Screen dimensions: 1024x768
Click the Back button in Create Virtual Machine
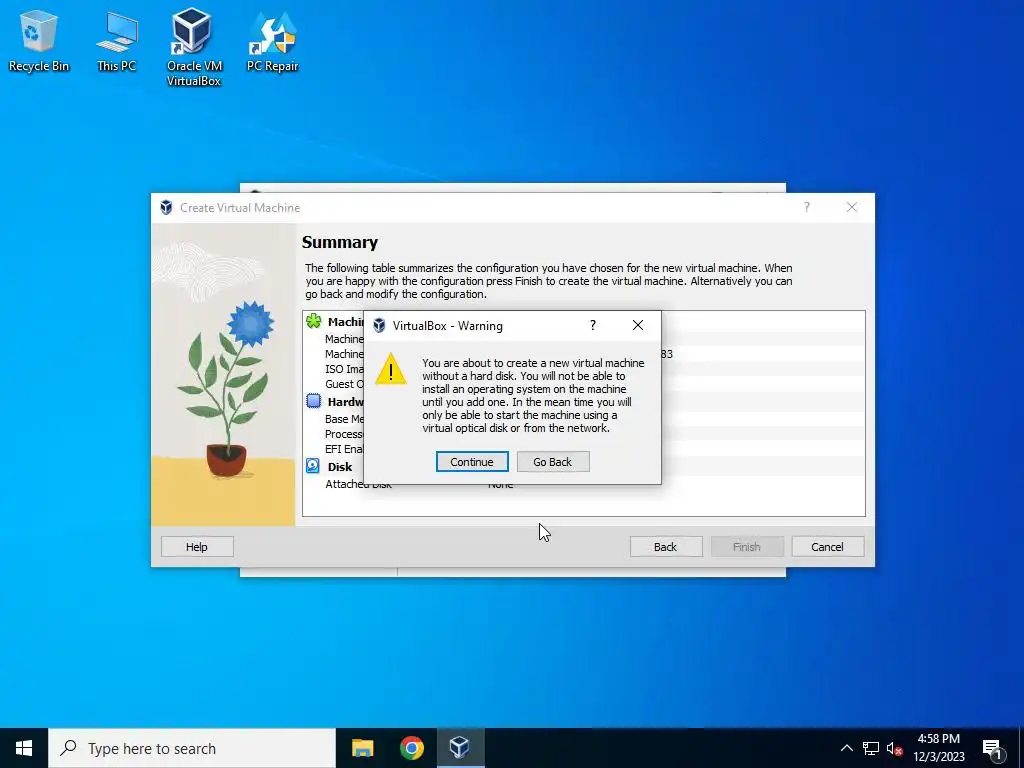[665, 547]
